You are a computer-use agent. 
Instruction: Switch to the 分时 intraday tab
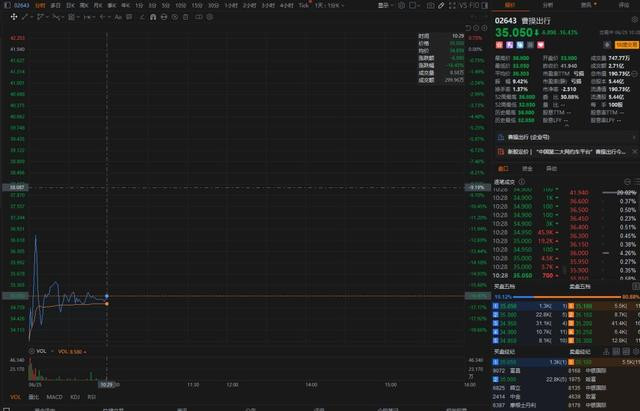tap(40, 5)
